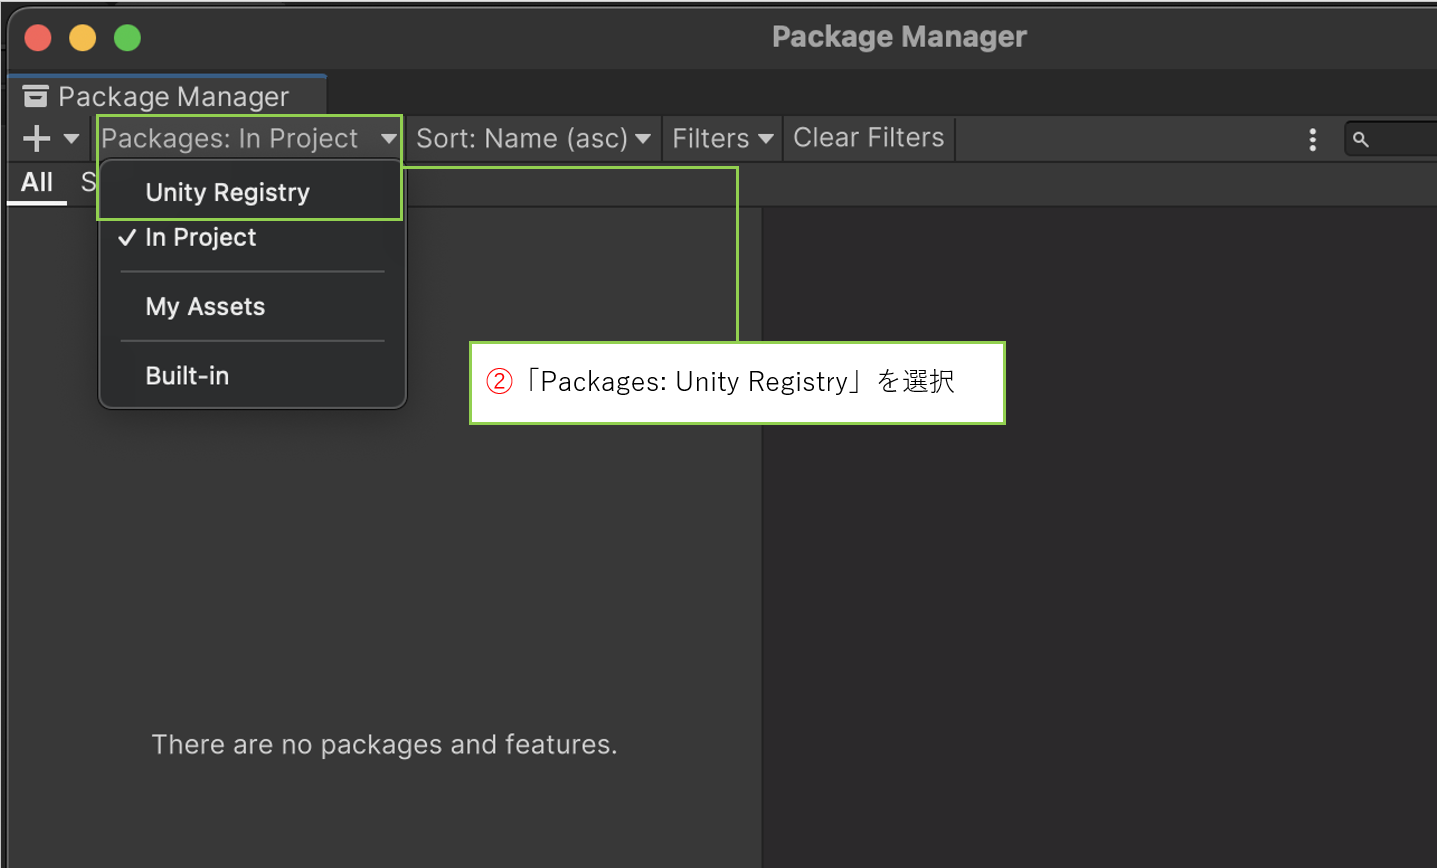Open the Sort: Name (asc) dropdown

pyautogui.click(x=532, y=138)
